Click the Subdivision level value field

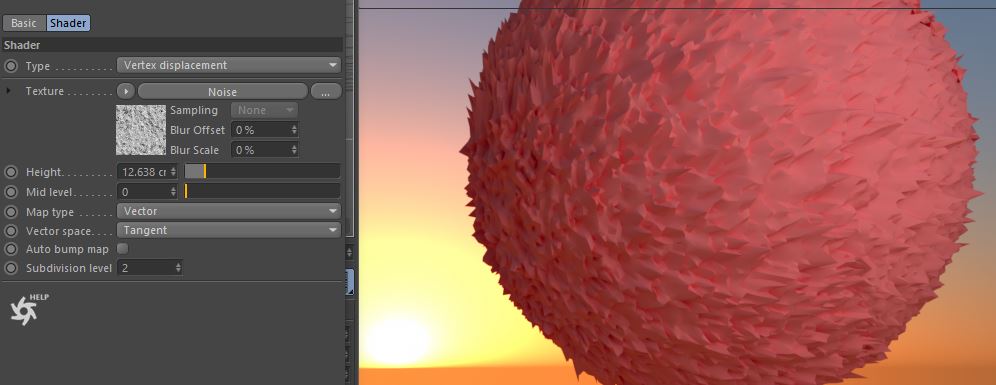click(x=145, y=268)
